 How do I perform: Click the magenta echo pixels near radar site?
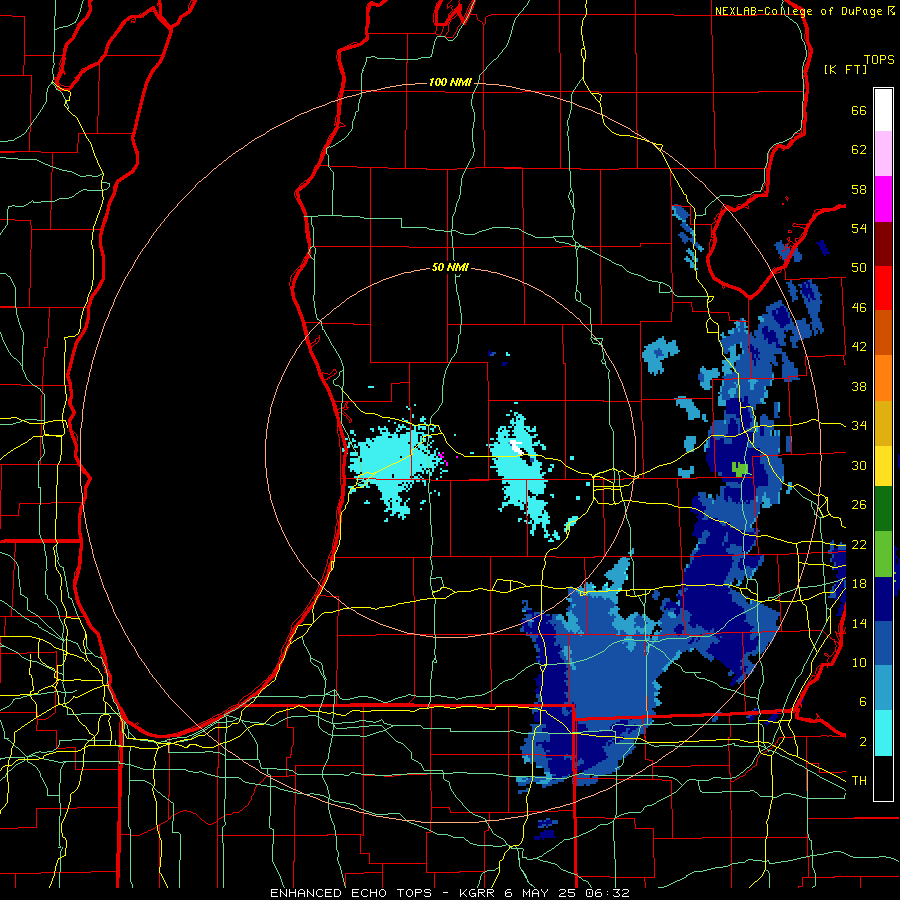(443, 457)
